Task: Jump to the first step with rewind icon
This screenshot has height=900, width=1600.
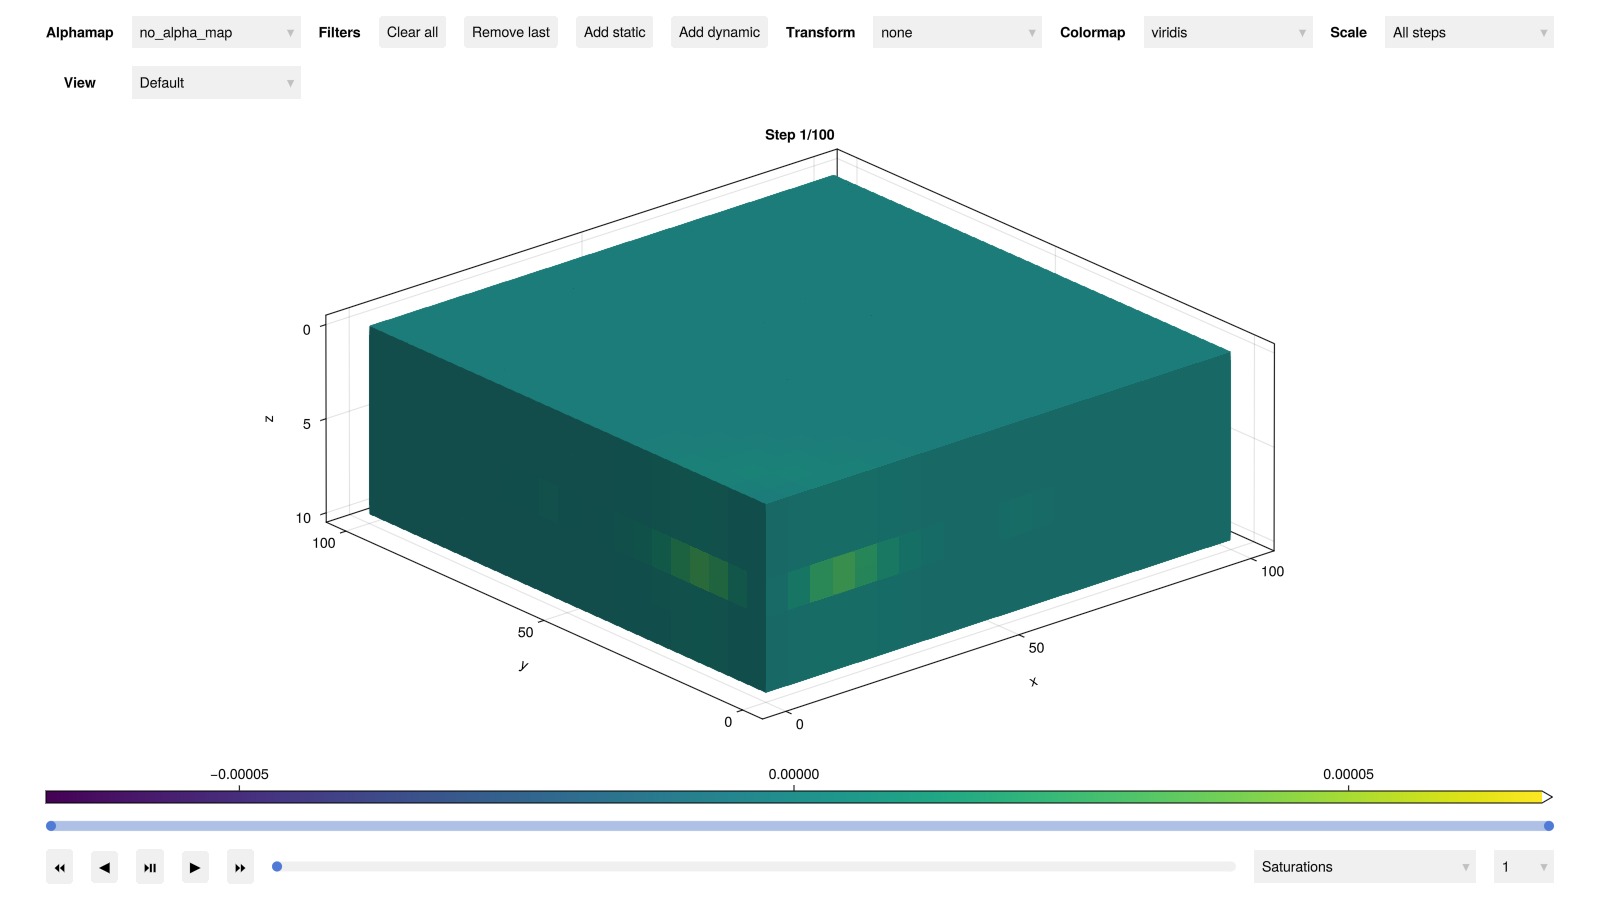Action: pos(60,867)
